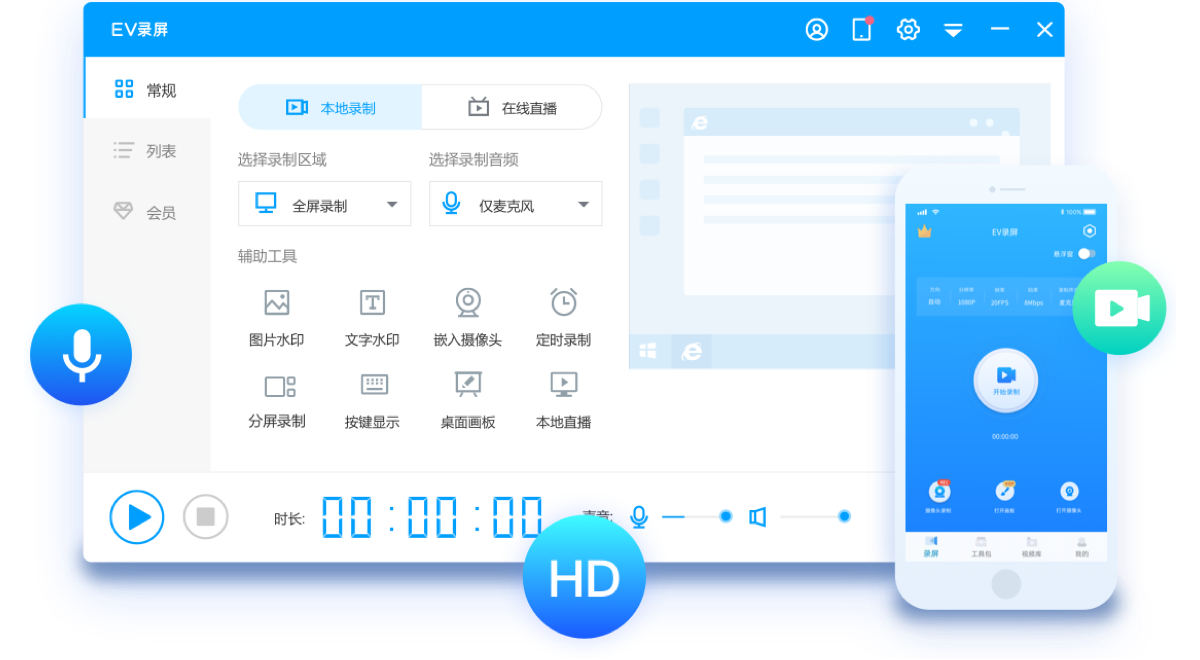Click the 选择录制音频 label
Image resolution: width=1200 pixels, height=660 pixels.
click(x=473, y=160)
